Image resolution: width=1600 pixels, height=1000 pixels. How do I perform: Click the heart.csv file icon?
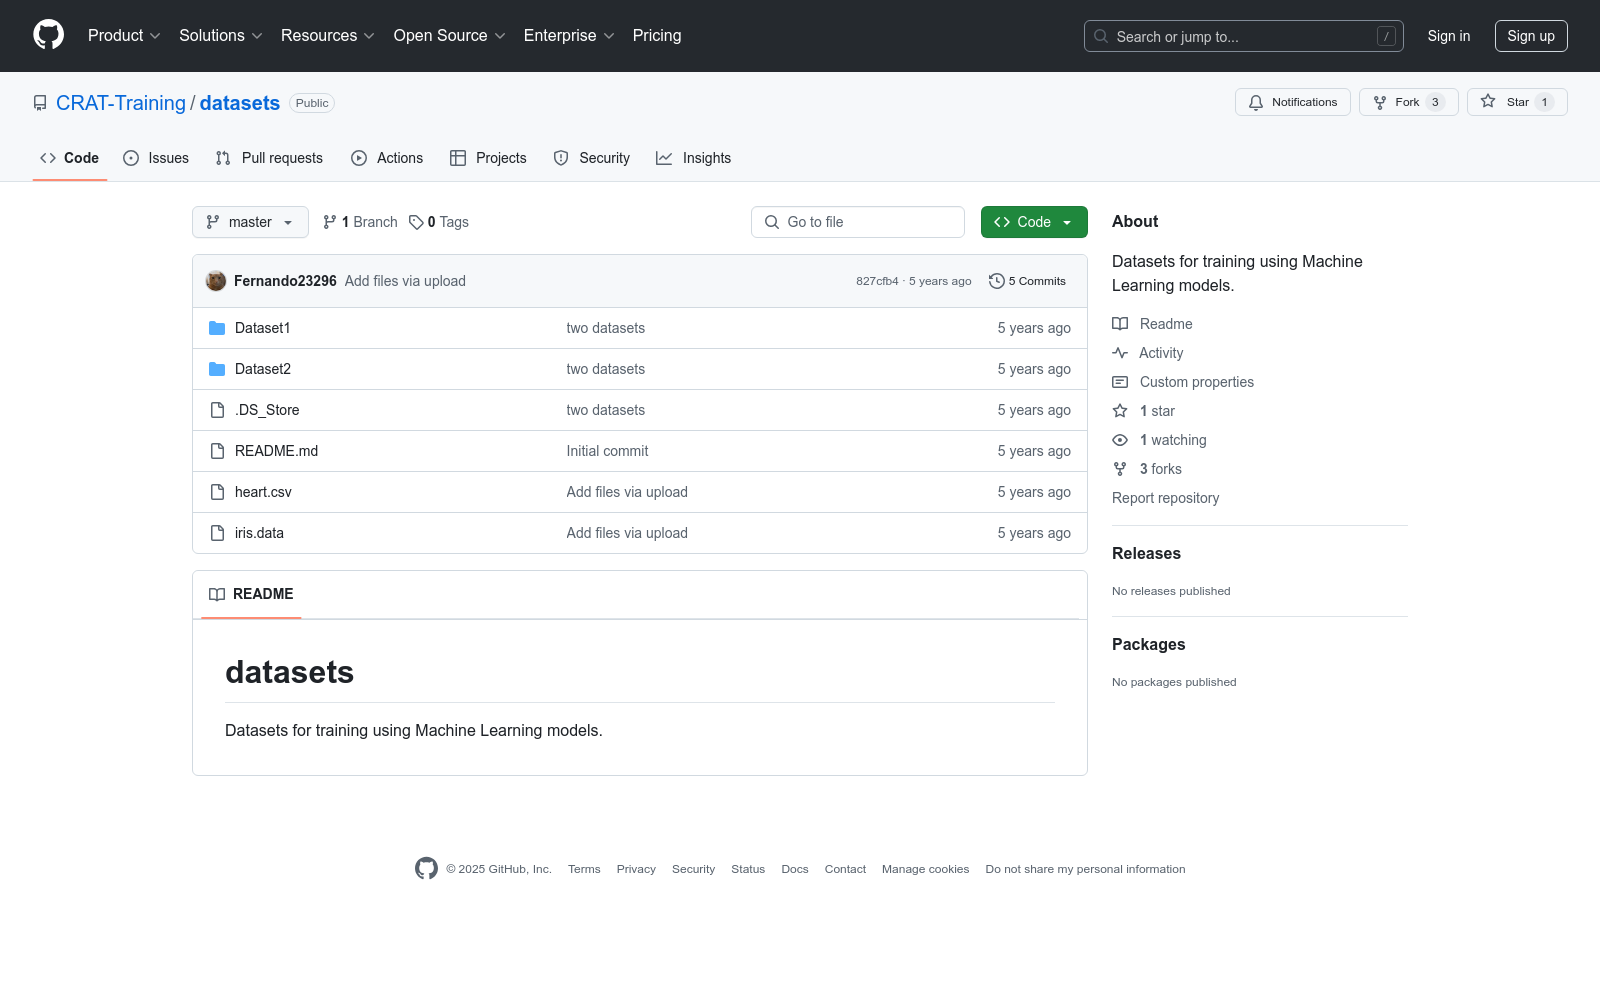click(x=217, y=492)
